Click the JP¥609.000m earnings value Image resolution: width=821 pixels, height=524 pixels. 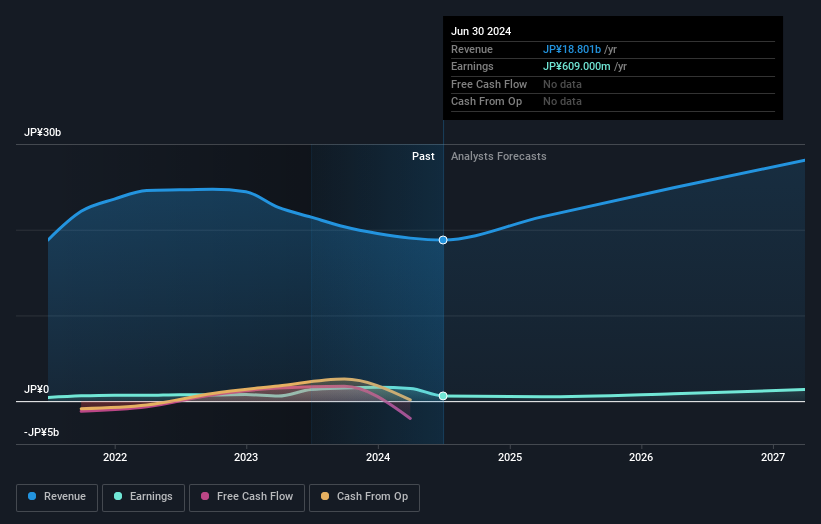coord(576,66)
